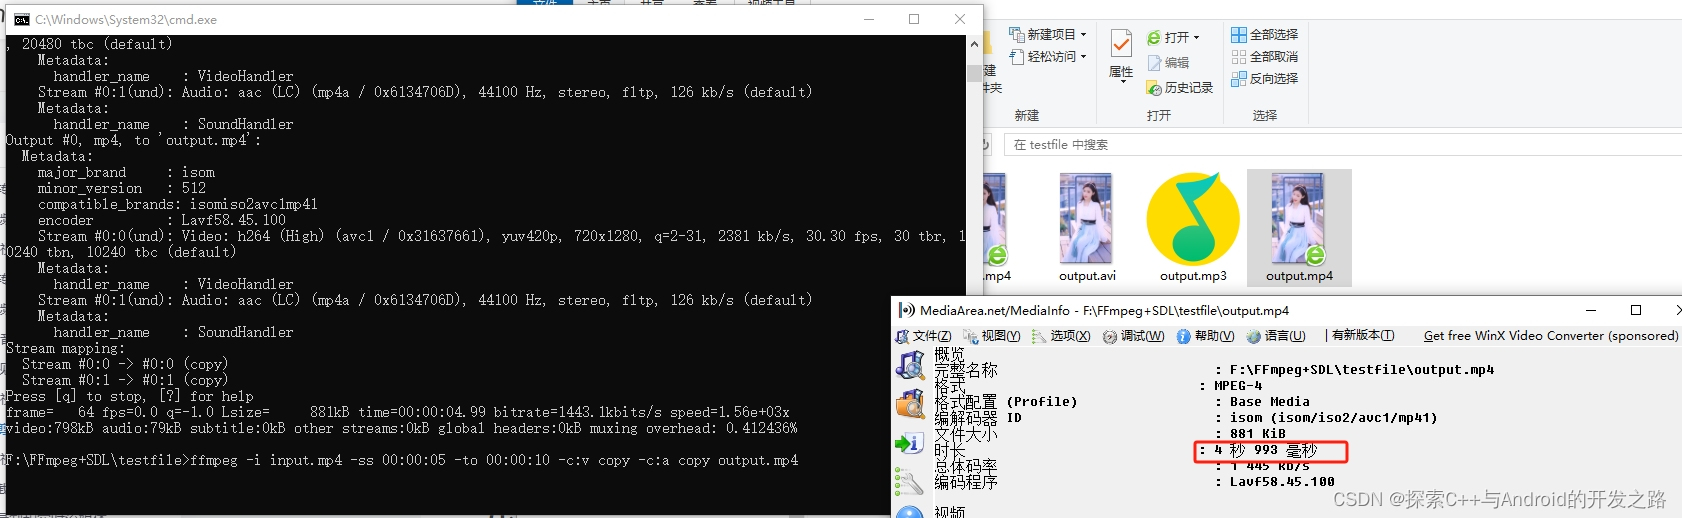Click 轻松访问 dropdown in Explorer ribbon
The image size is (1682, 518).
point(1047,57)
